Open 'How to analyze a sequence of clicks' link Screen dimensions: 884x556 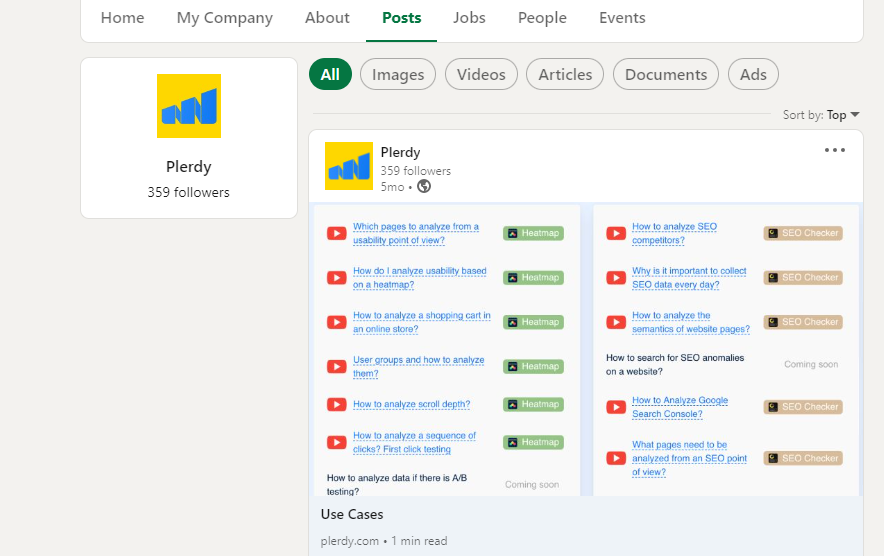coord(414,443)
